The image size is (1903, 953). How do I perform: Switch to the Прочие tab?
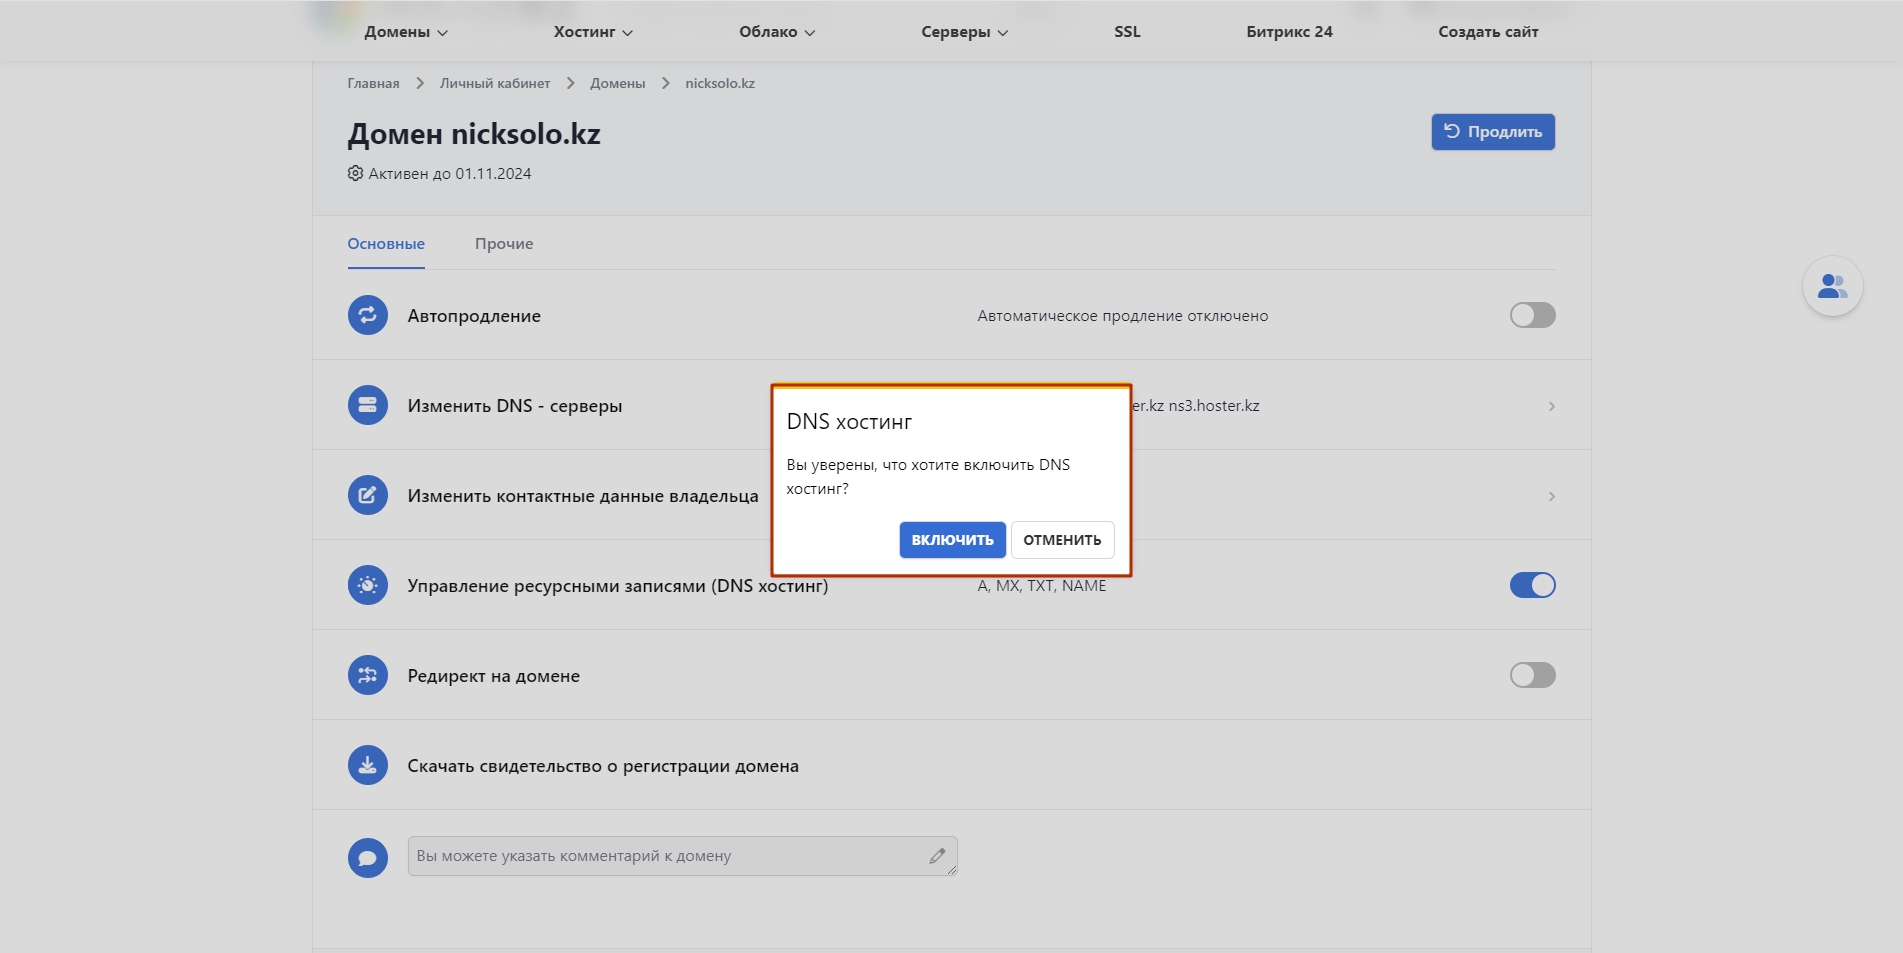pyautogui.click(x=504, y=244)
